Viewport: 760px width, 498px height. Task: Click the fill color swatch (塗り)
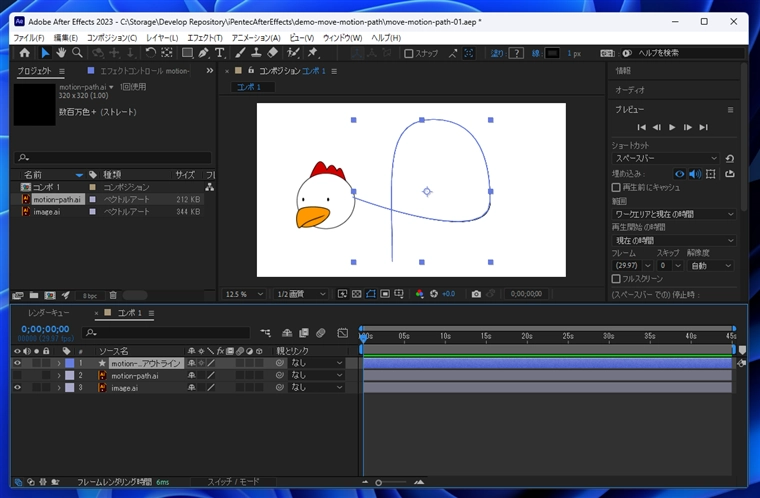pyautogui.click(x=517, y=53)
